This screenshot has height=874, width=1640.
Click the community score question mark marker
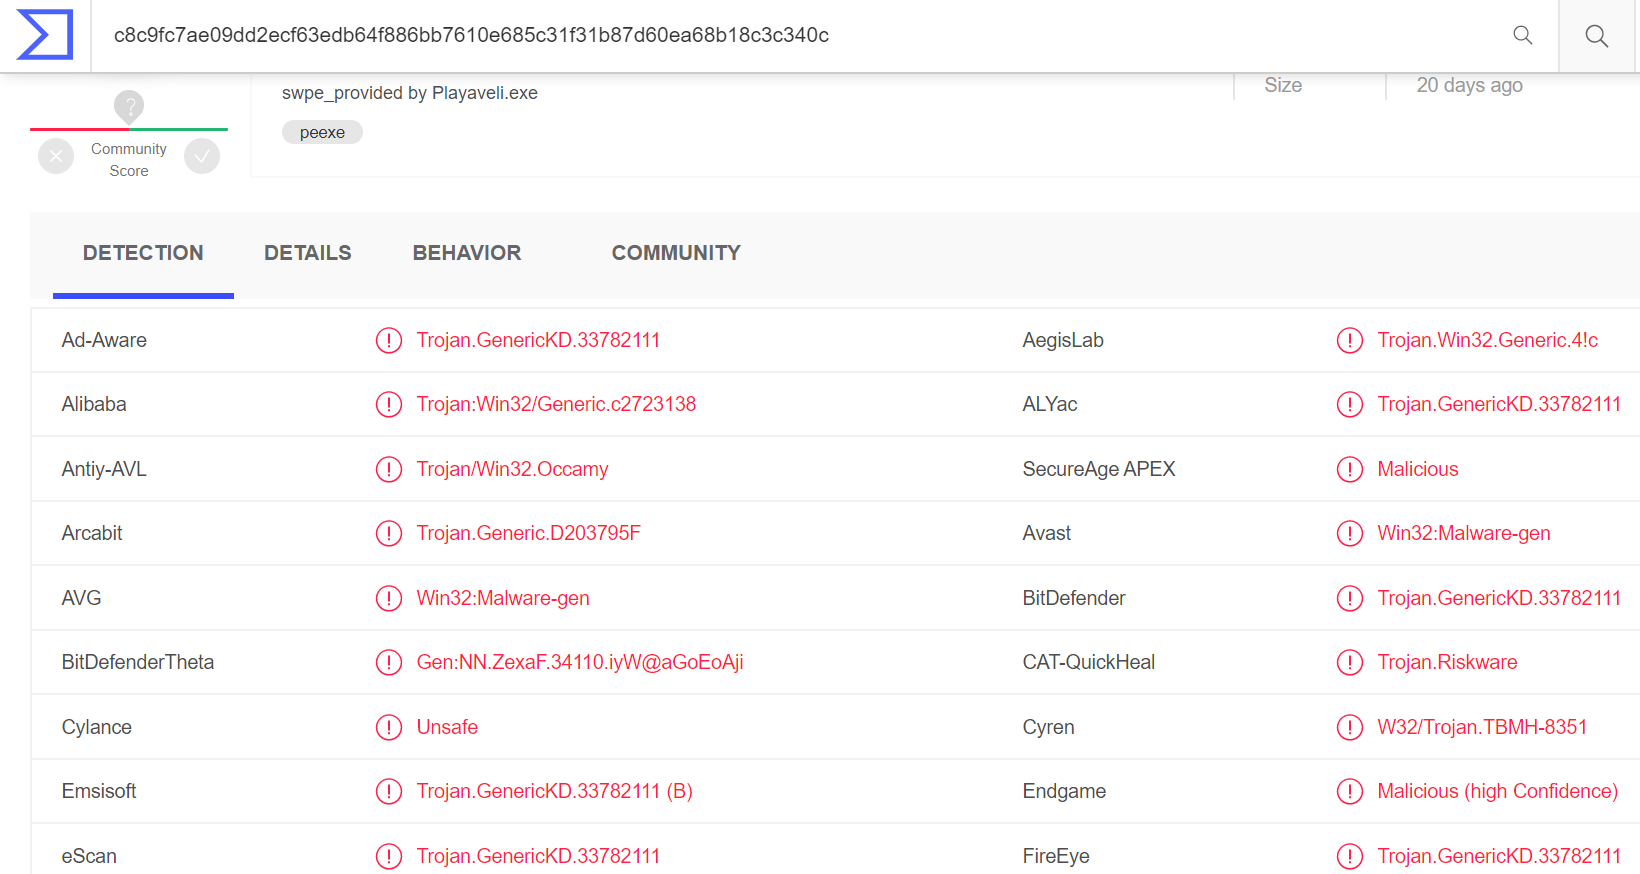(129, 106)
